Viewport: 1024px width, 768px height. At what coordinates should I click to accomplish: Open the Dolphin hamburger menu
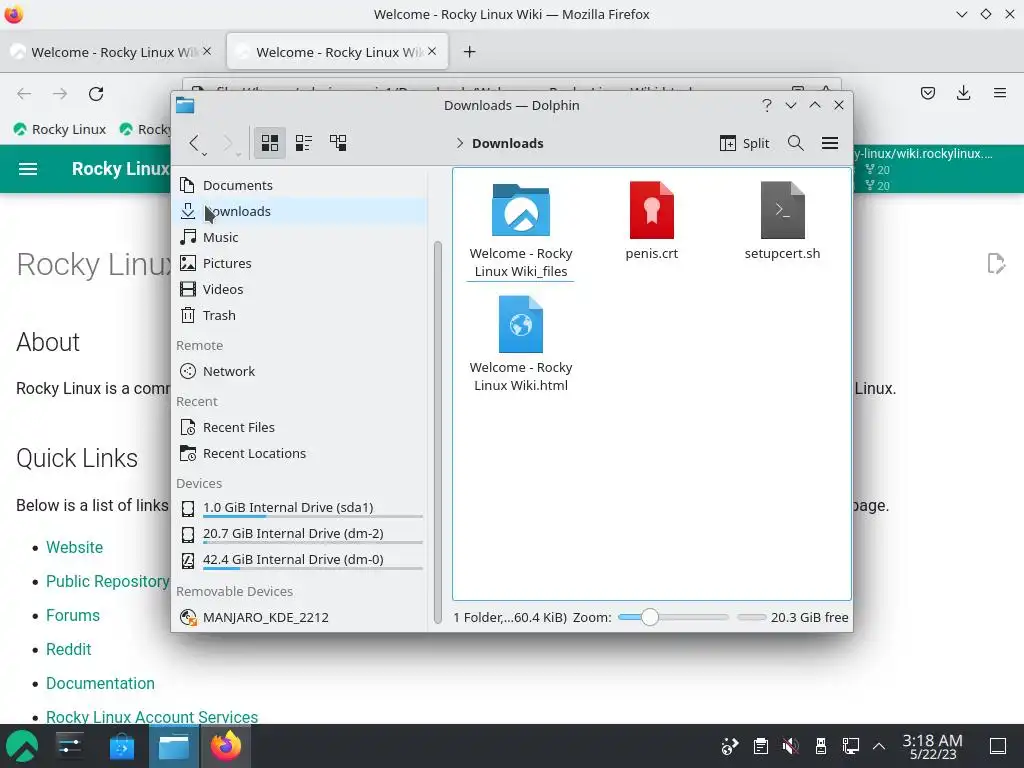pos(830,143)
